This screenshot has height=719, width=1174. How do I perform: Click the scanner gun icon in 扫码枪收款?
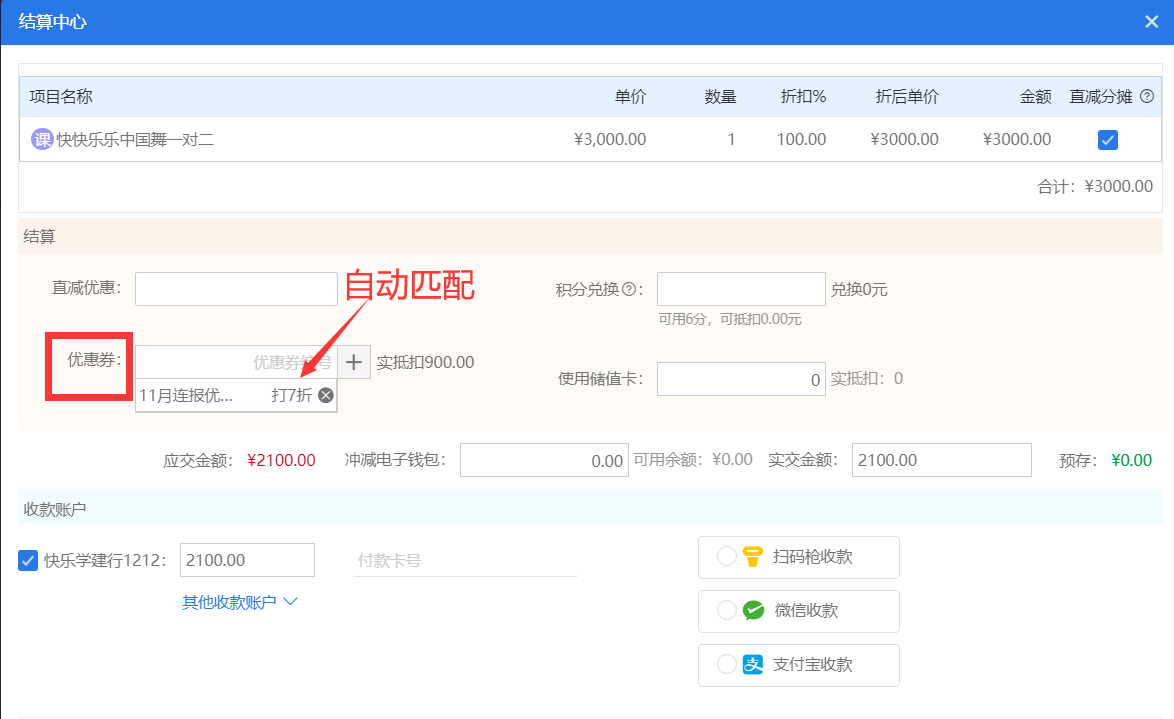coord(752,556)
